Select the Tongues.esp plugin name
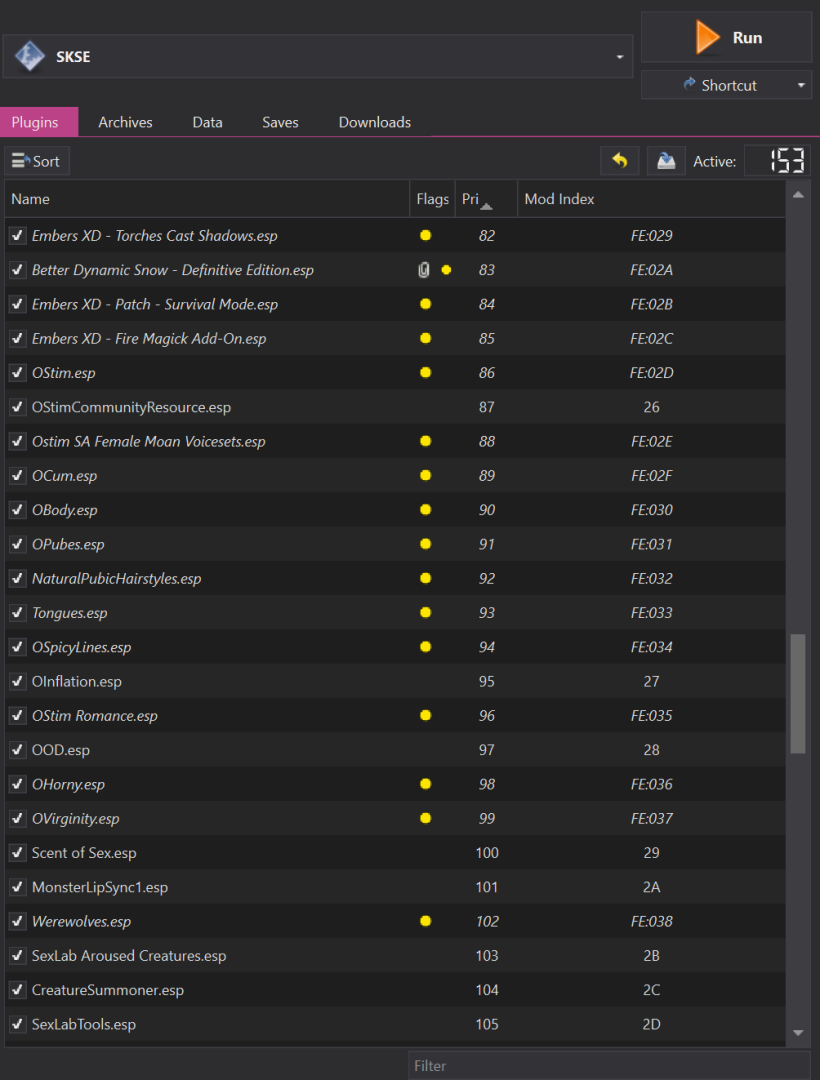Image resolution: width=820 pixels, height=1080 pixels. coord(70,612)
